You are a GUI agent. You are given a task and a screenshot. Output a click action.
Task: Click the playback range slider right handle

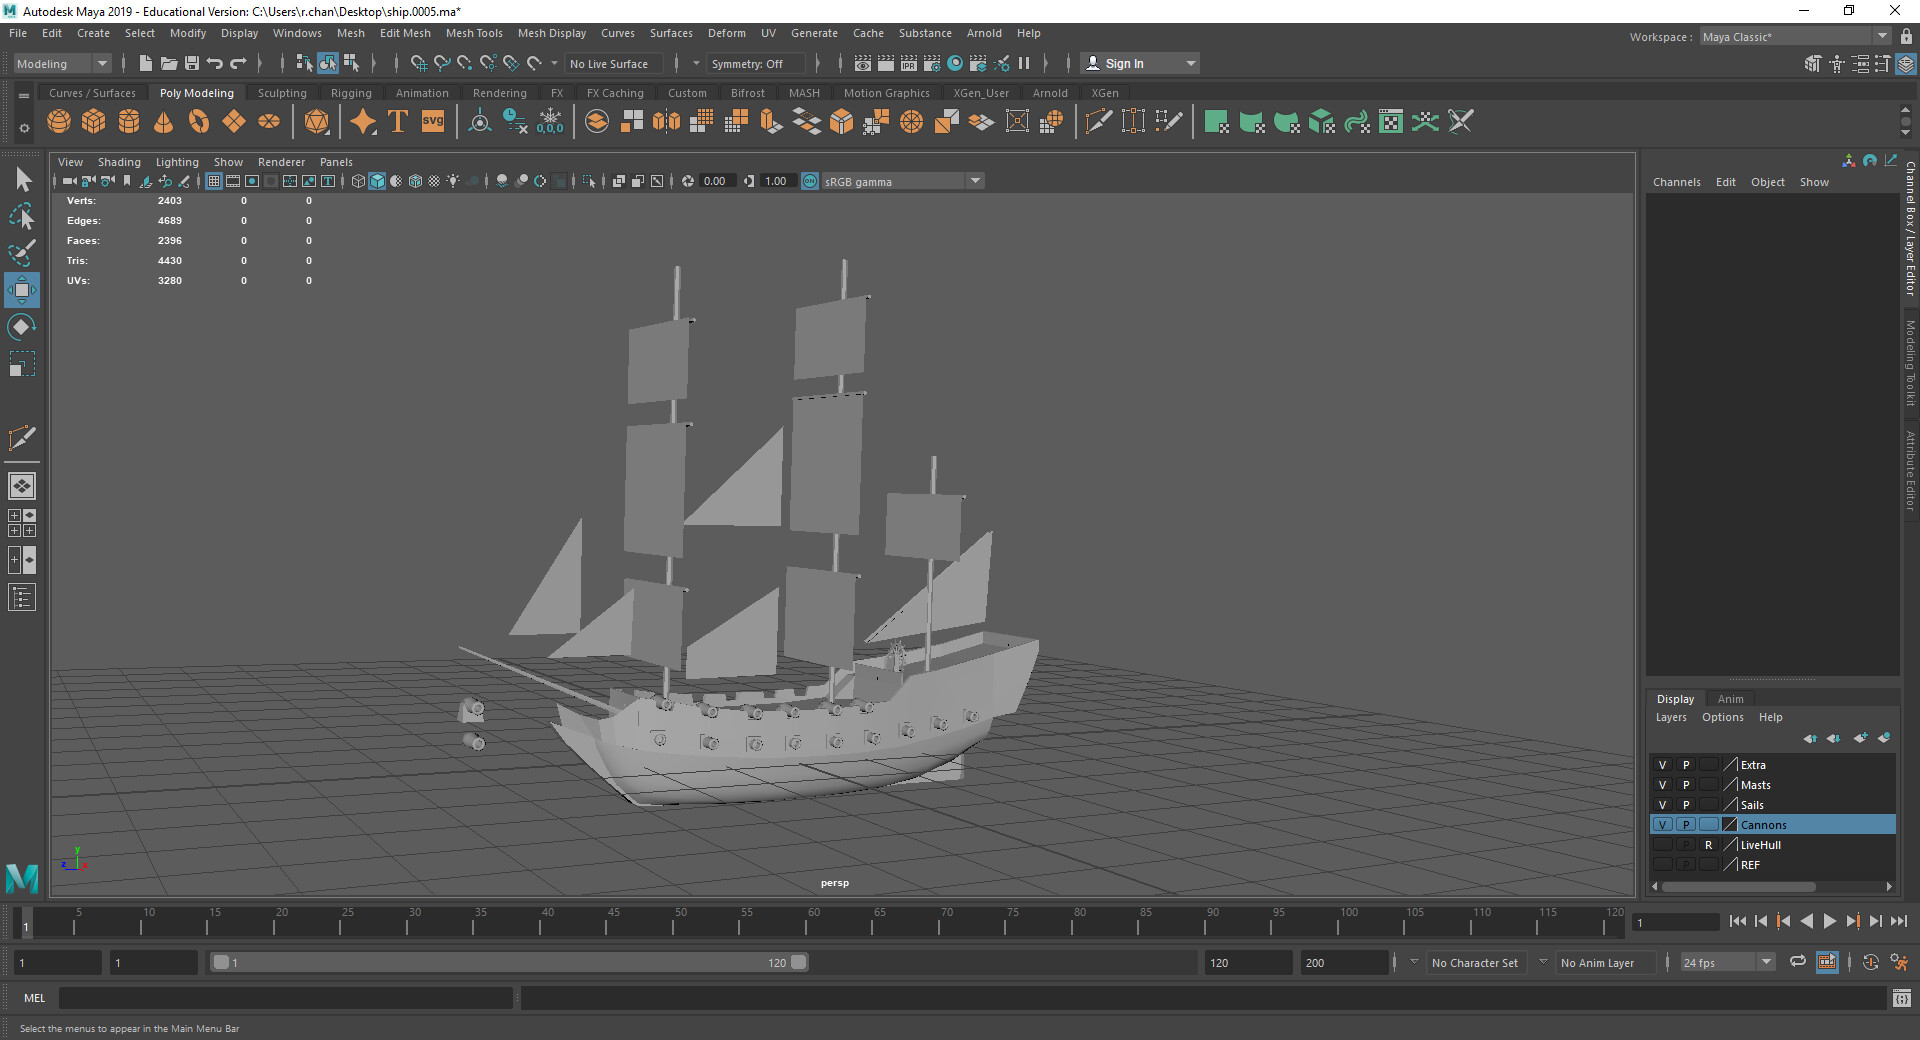(798, 962)
